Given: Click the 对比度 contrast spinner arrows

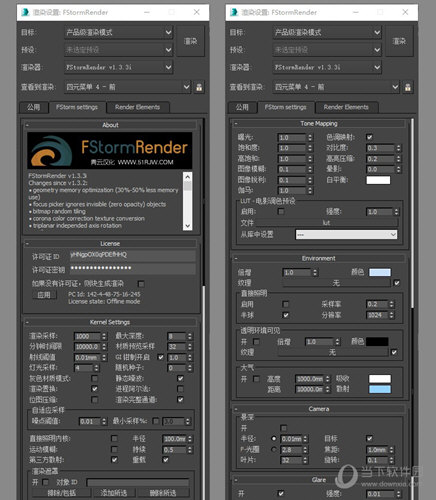Looking at the screenshot, I should coord(399,148).
